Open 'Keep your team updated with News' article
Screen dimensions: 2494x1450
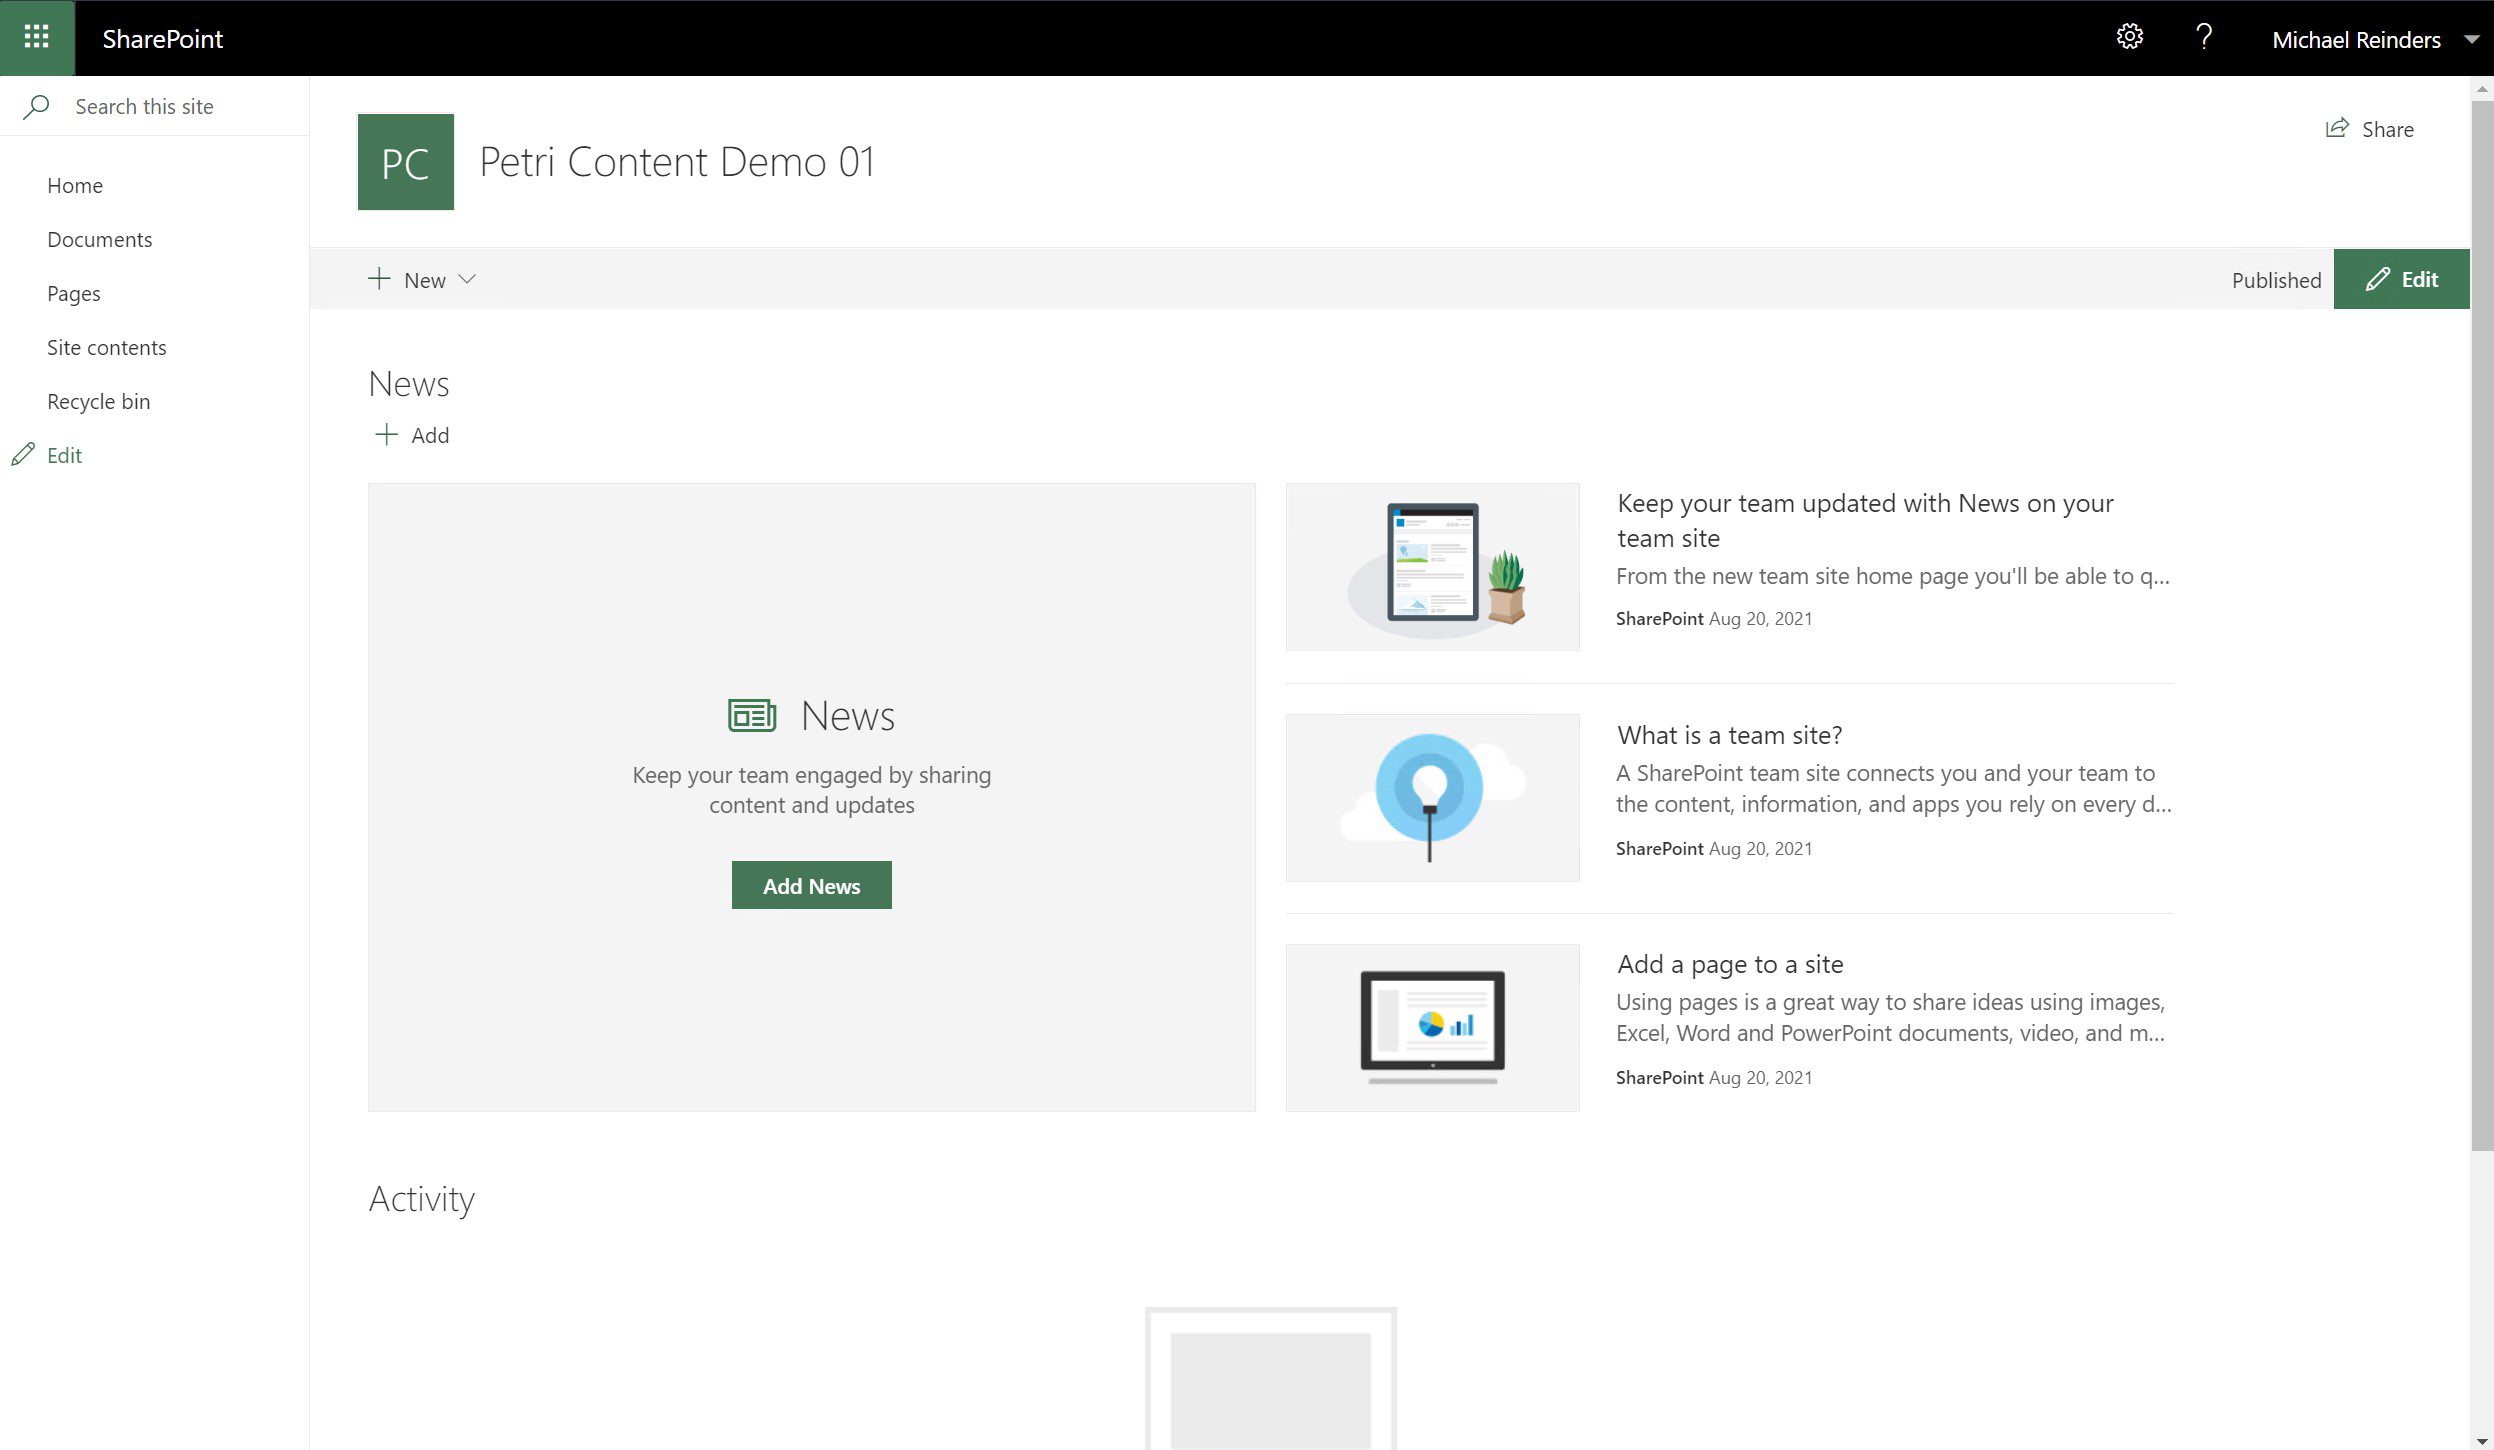point(1865,520)
